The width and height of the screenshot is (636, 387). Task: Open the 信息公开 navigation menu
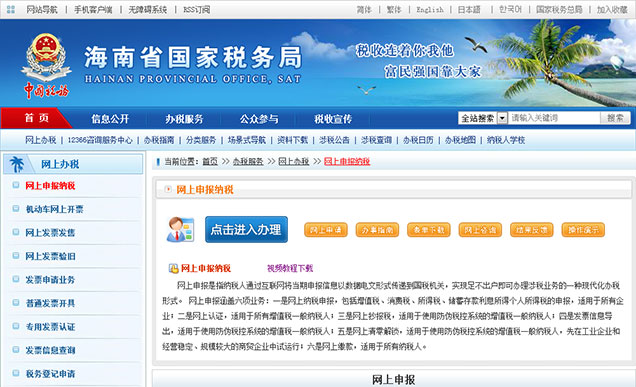110,119
